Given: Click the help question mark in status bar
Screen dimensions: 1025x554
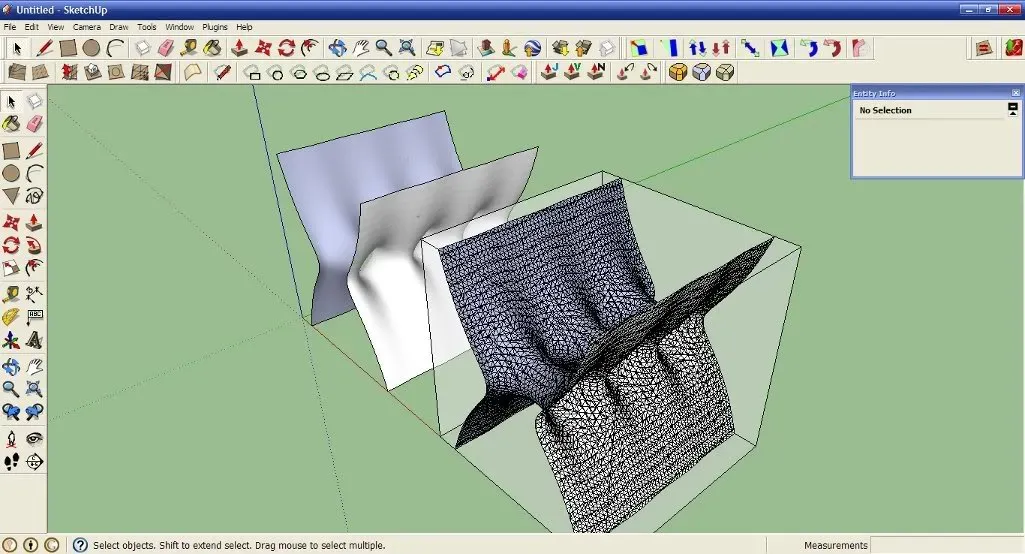Looking at the screenshot, I should [80, 545].
